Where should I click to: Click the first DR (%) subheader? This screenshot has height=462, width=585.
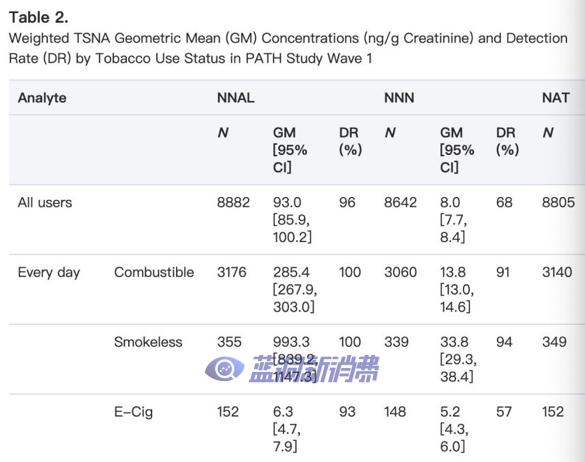coord(350,141)
